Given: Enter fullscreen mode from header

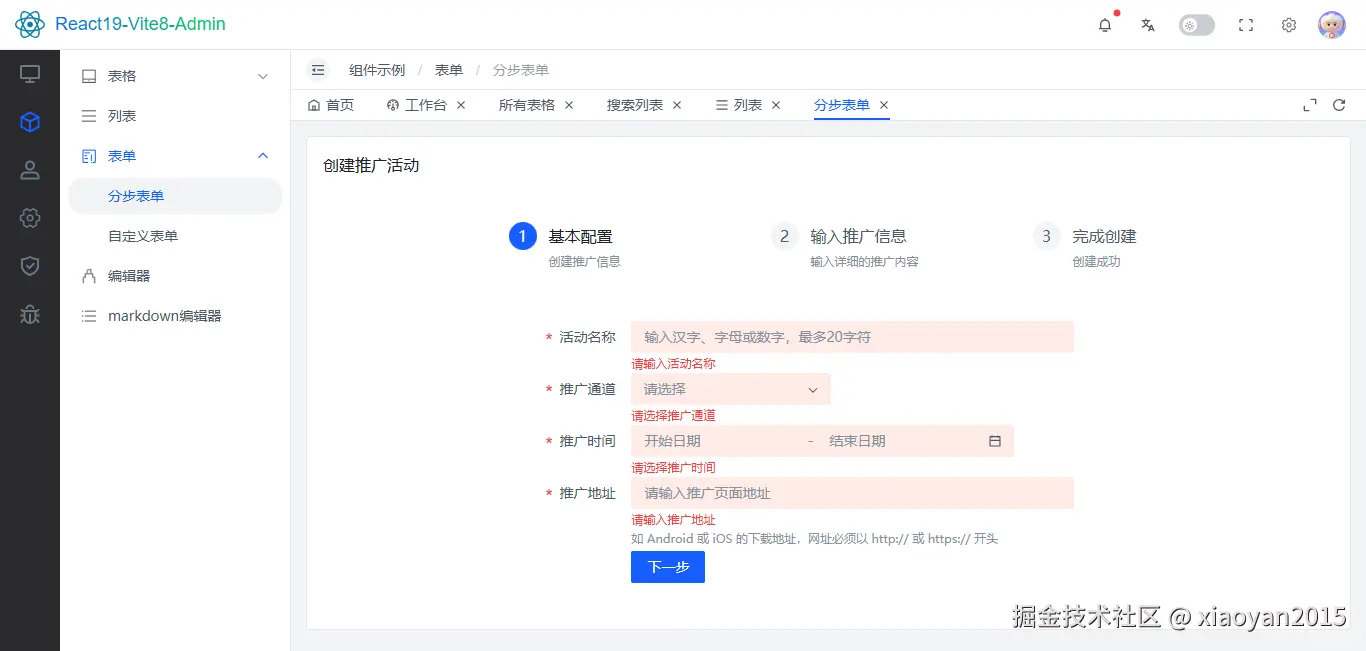Looking at the screenshot, I should coord(1246,25).
